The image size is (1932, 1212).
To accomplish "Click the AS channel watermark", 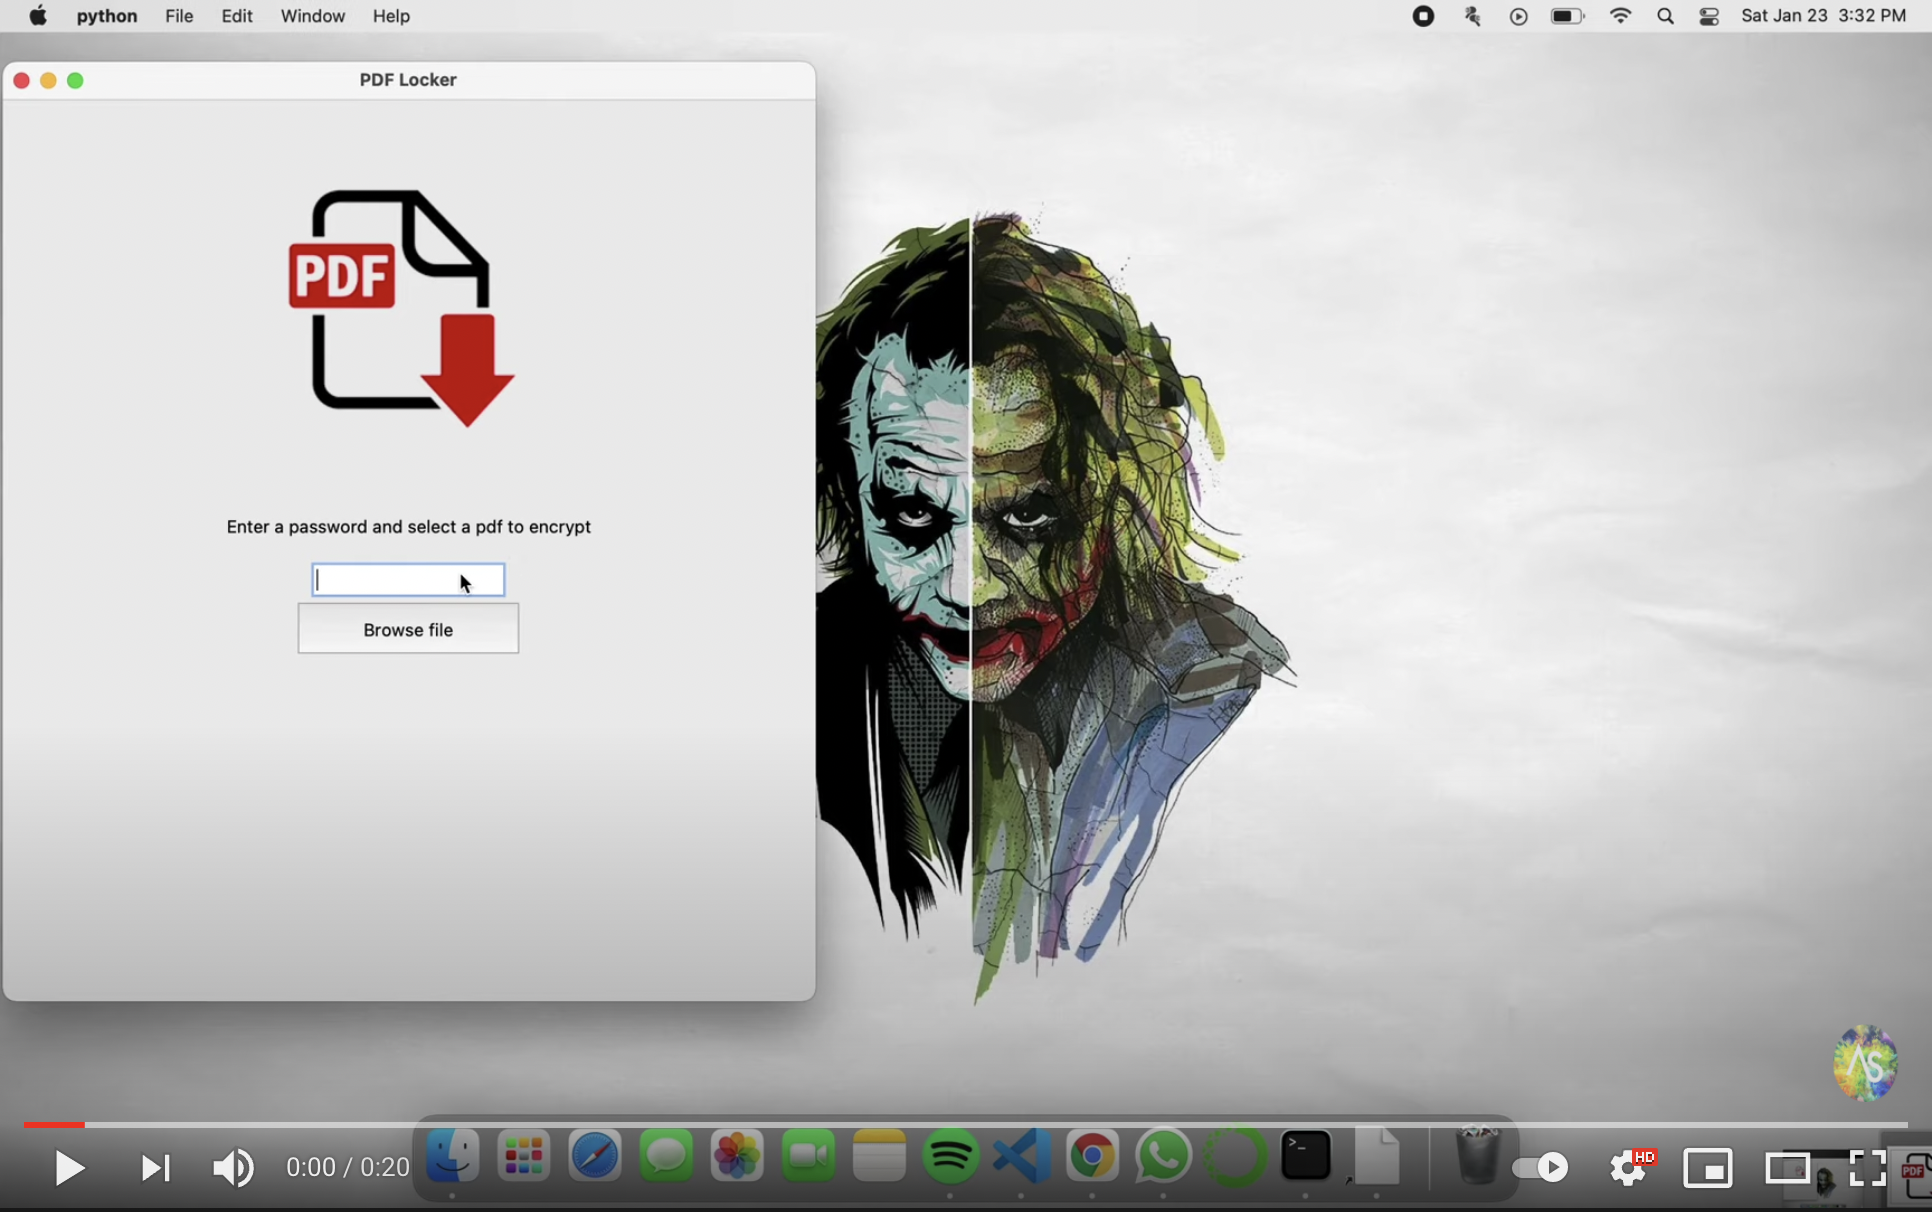I will [x=1865, y=1063].
